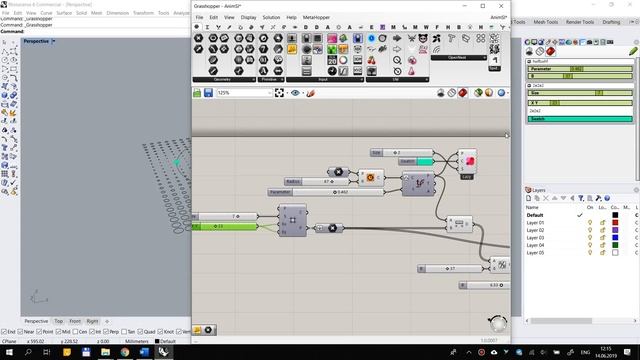Click the Size slider on the canvas

(x=402, y=153)
